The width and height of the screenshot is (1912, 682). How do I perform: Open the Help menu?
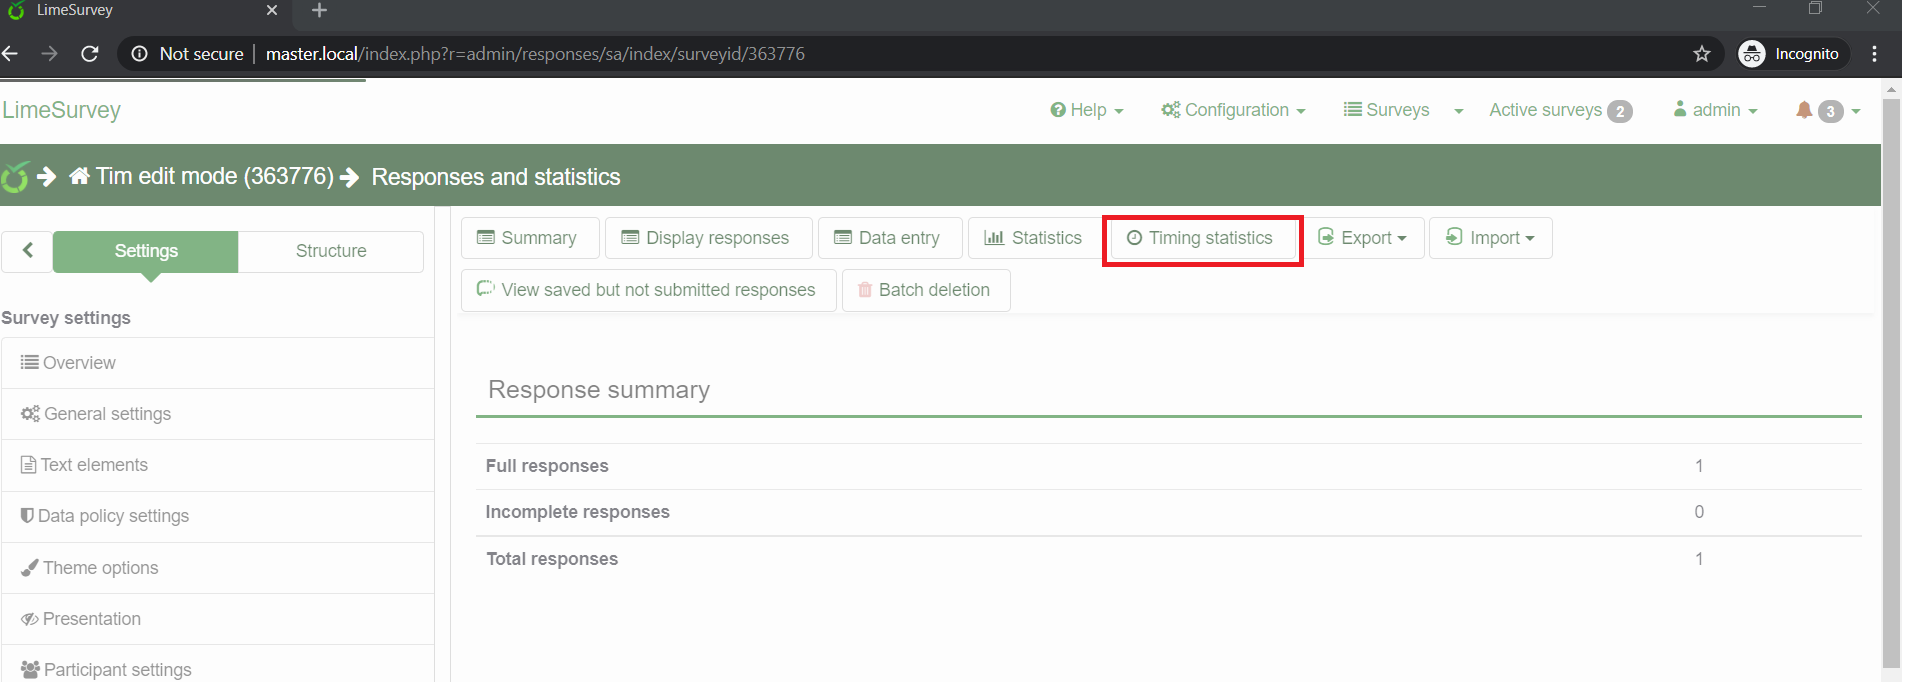click(x=1086, y=110)
